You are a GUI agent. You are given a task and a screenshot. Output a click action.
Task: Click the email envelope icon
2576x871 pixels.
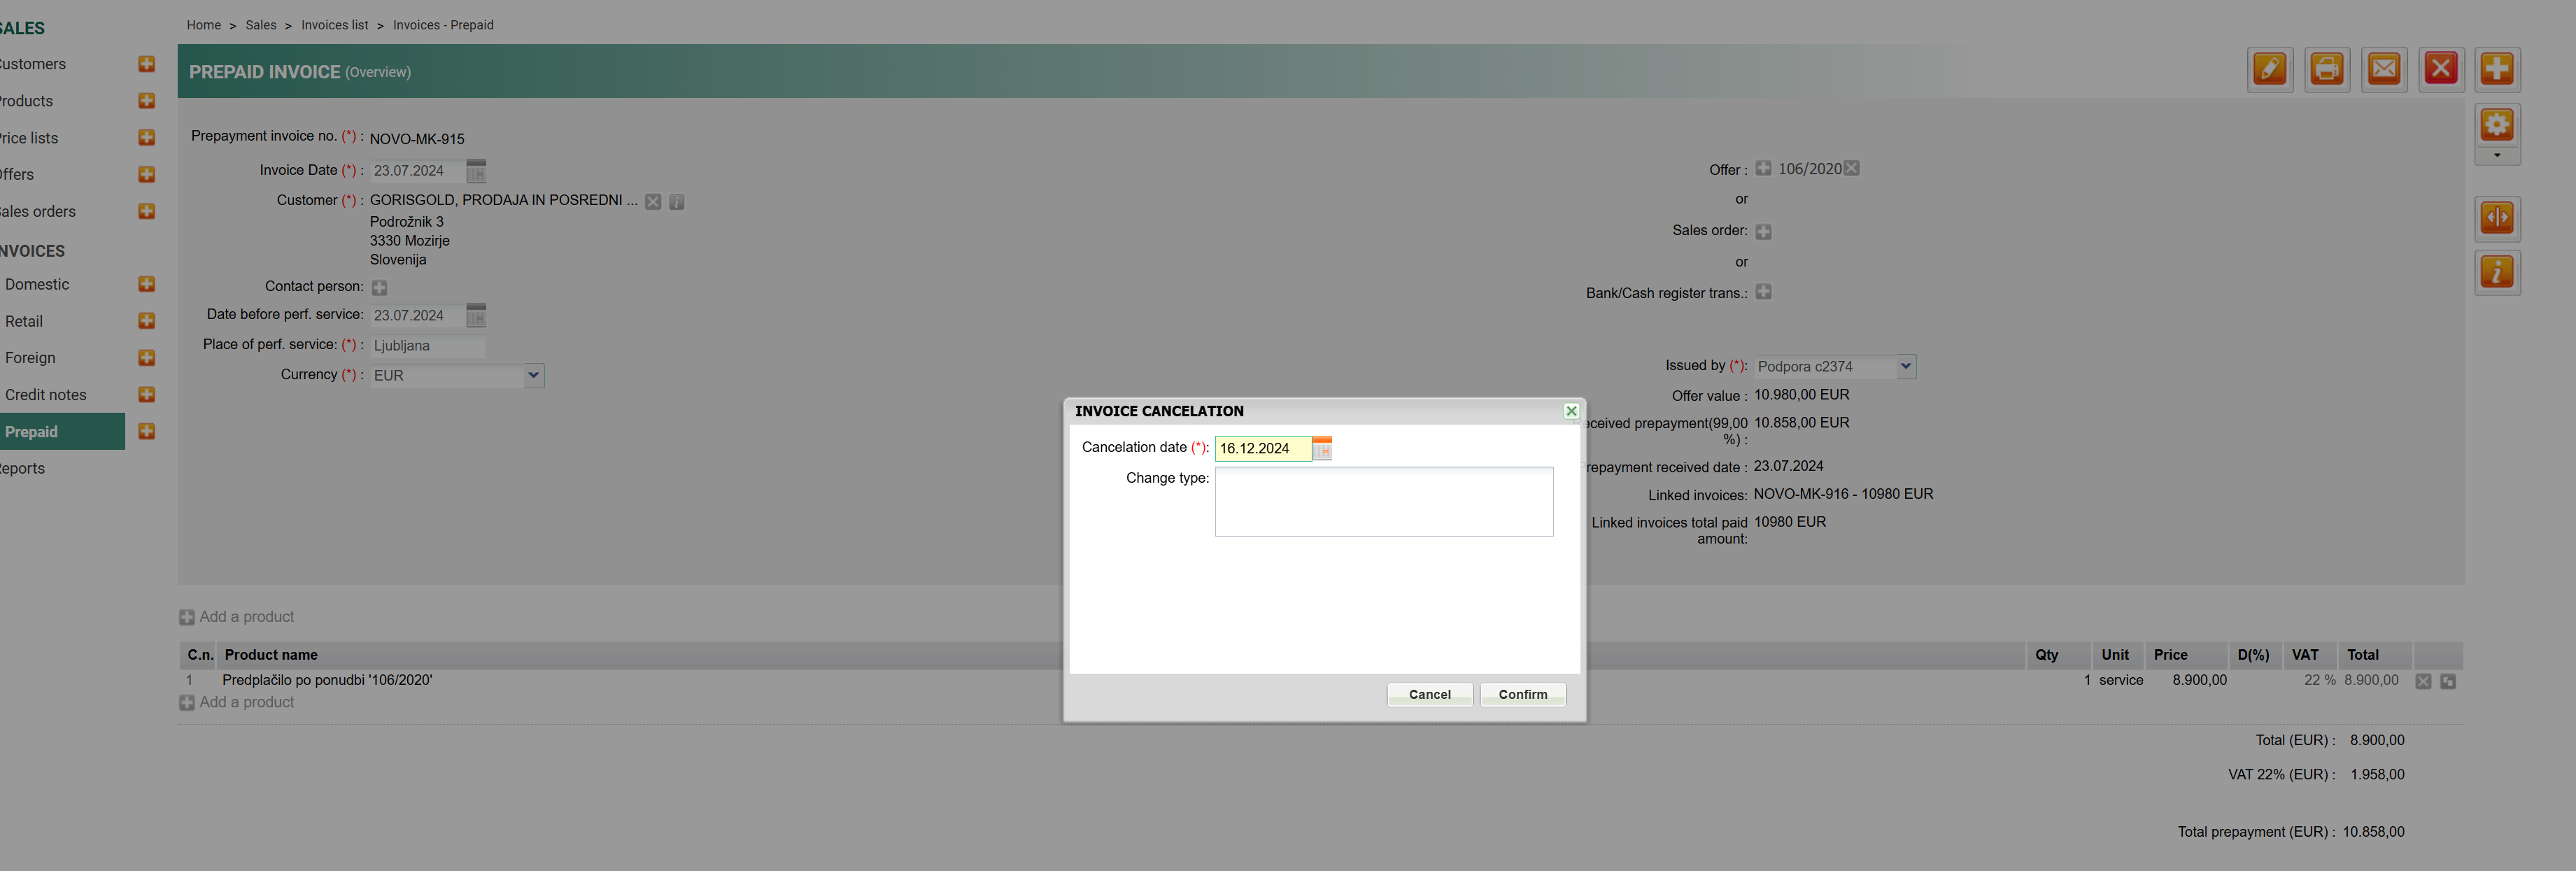pos(2384,69)
